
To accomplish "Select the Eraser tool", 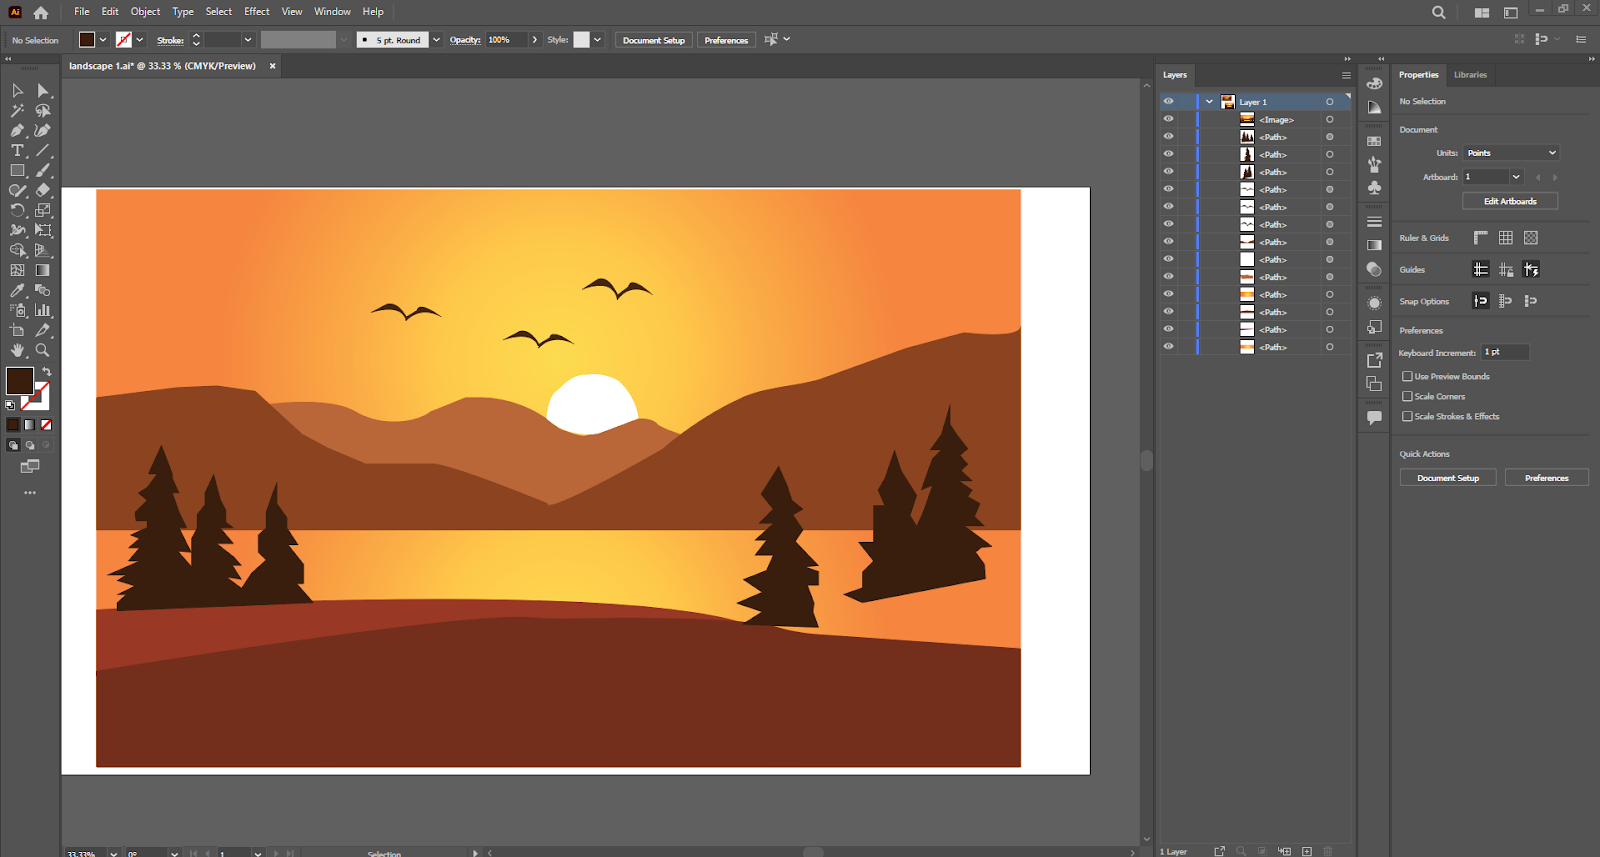I will tap(43, 190).
